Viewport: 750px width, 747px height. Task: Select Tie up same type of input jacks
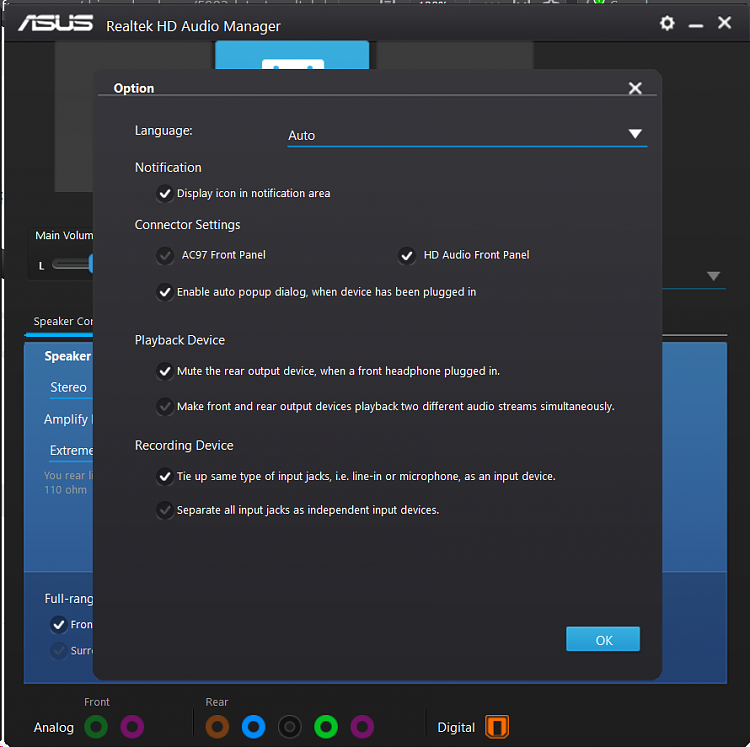pyautogui.click(x=165, y=477)
